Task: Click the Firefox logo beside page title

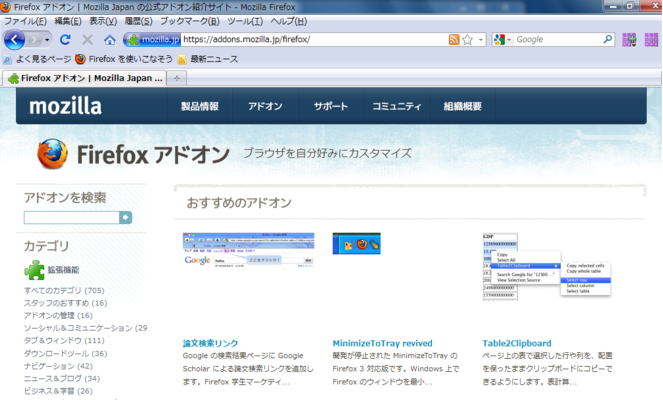Action: pyautogui.click(x=52, y=154)
